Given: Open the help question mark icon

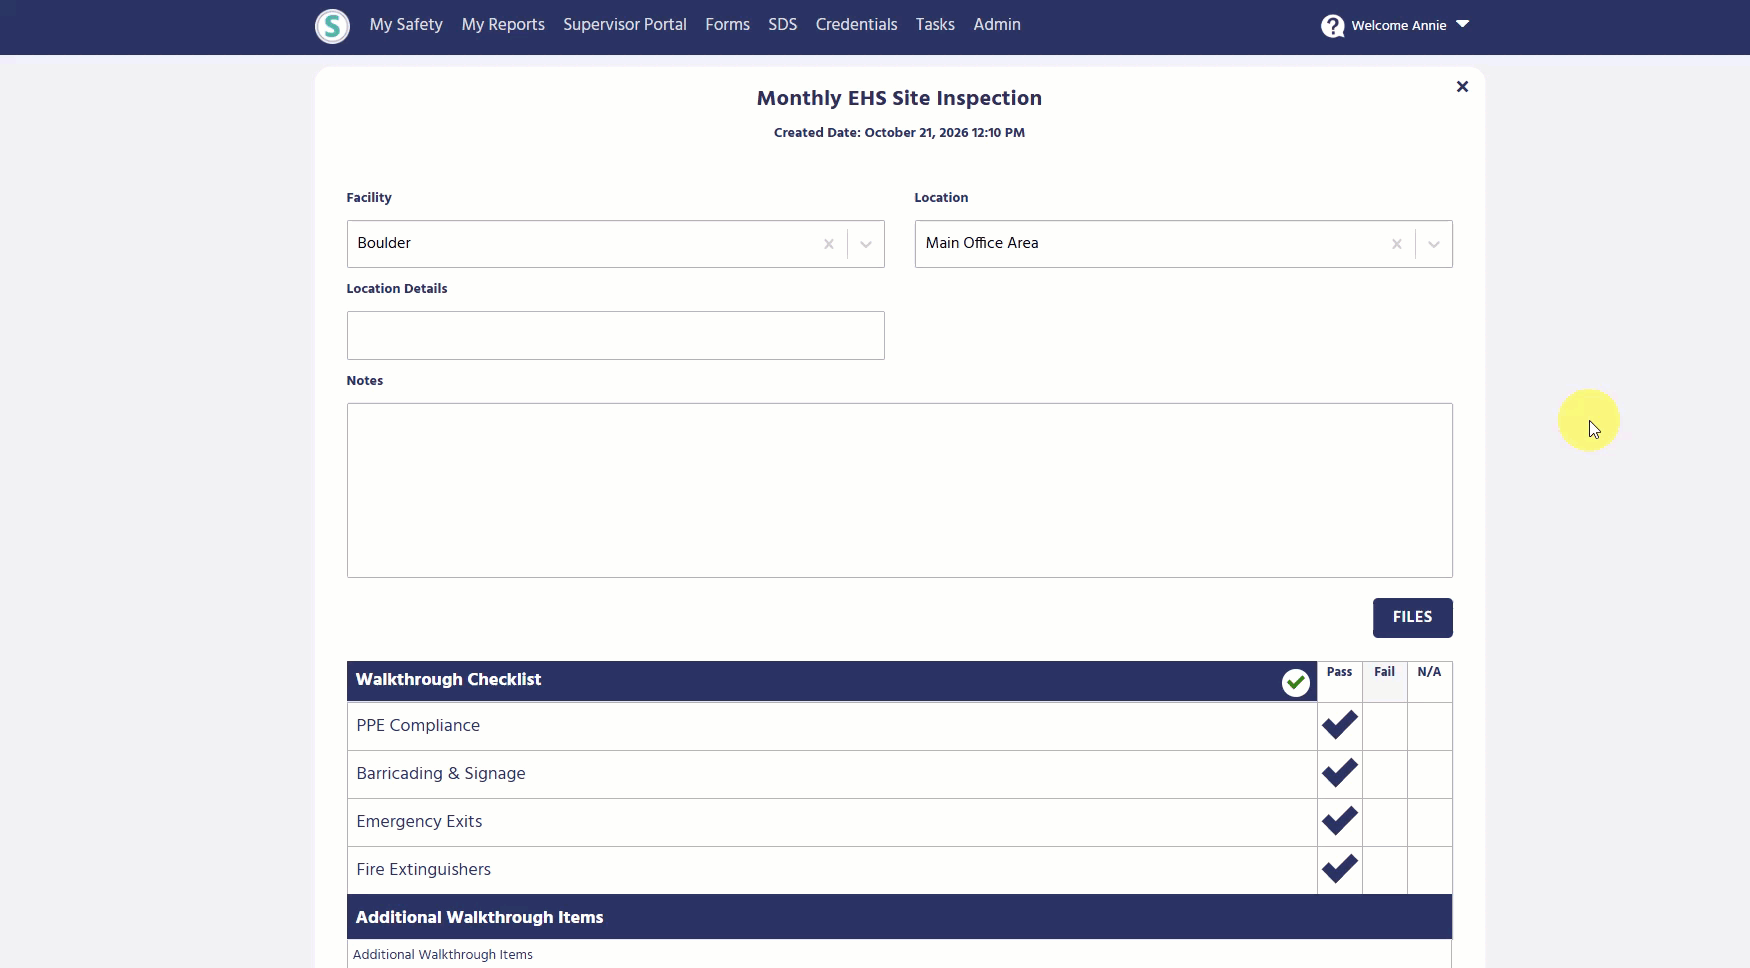Looking at the screenshot, I should tap(1332, 25).
